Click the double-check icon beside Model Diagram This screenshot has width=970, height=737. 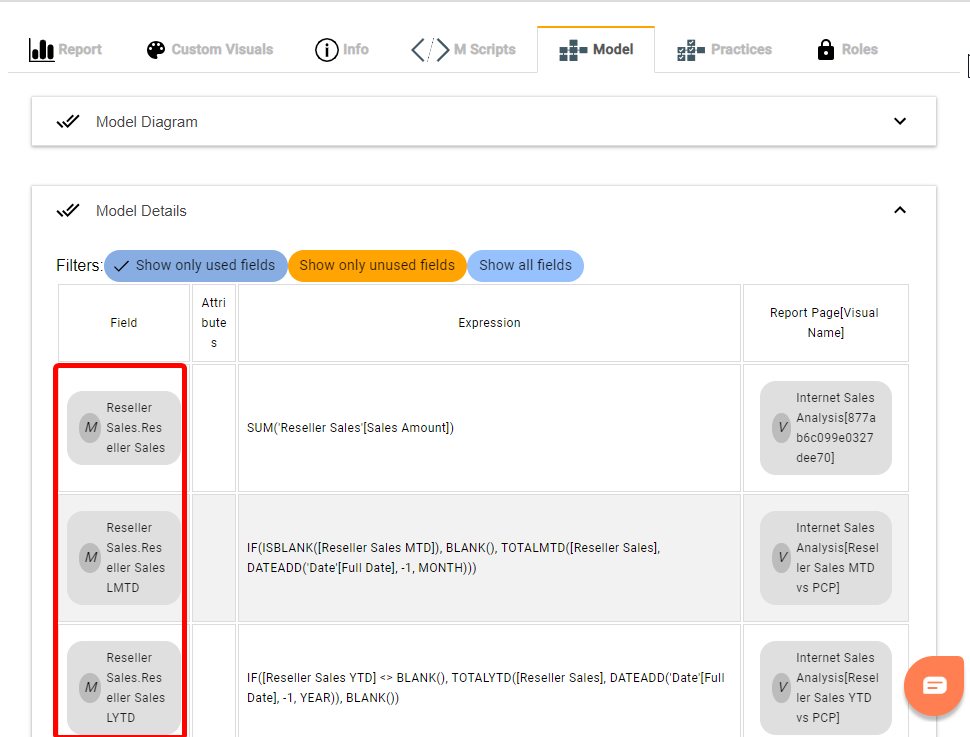coord(68,121)
